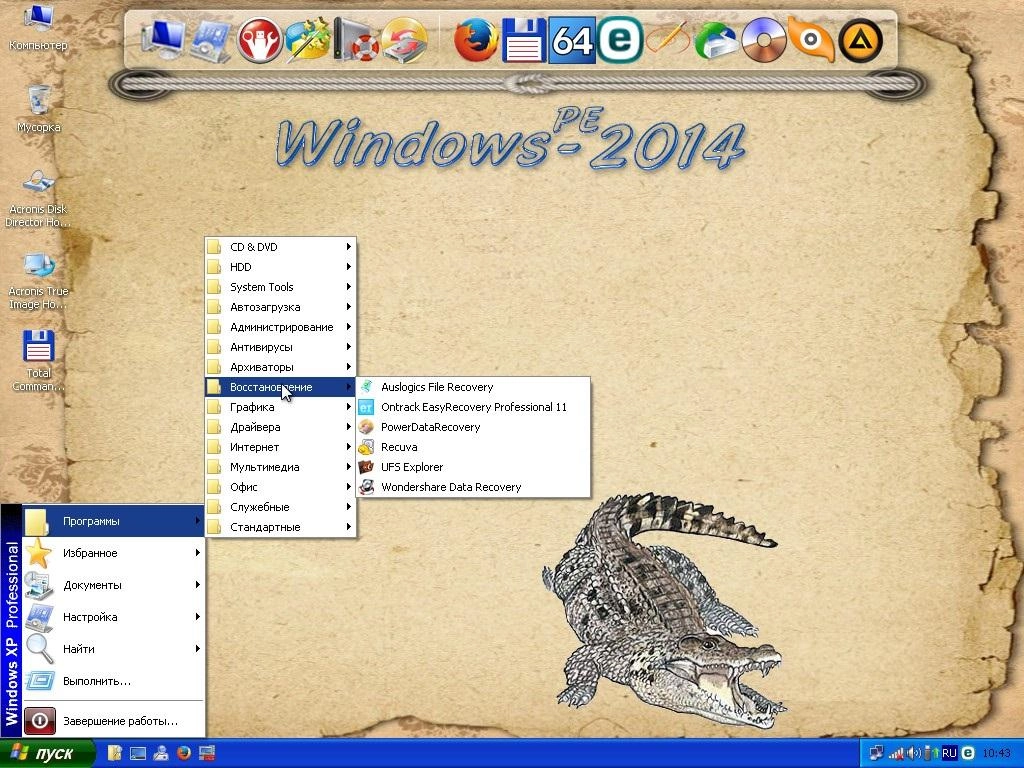Launch Acronis Disk Director desktop shortcut

click(38, 199)
